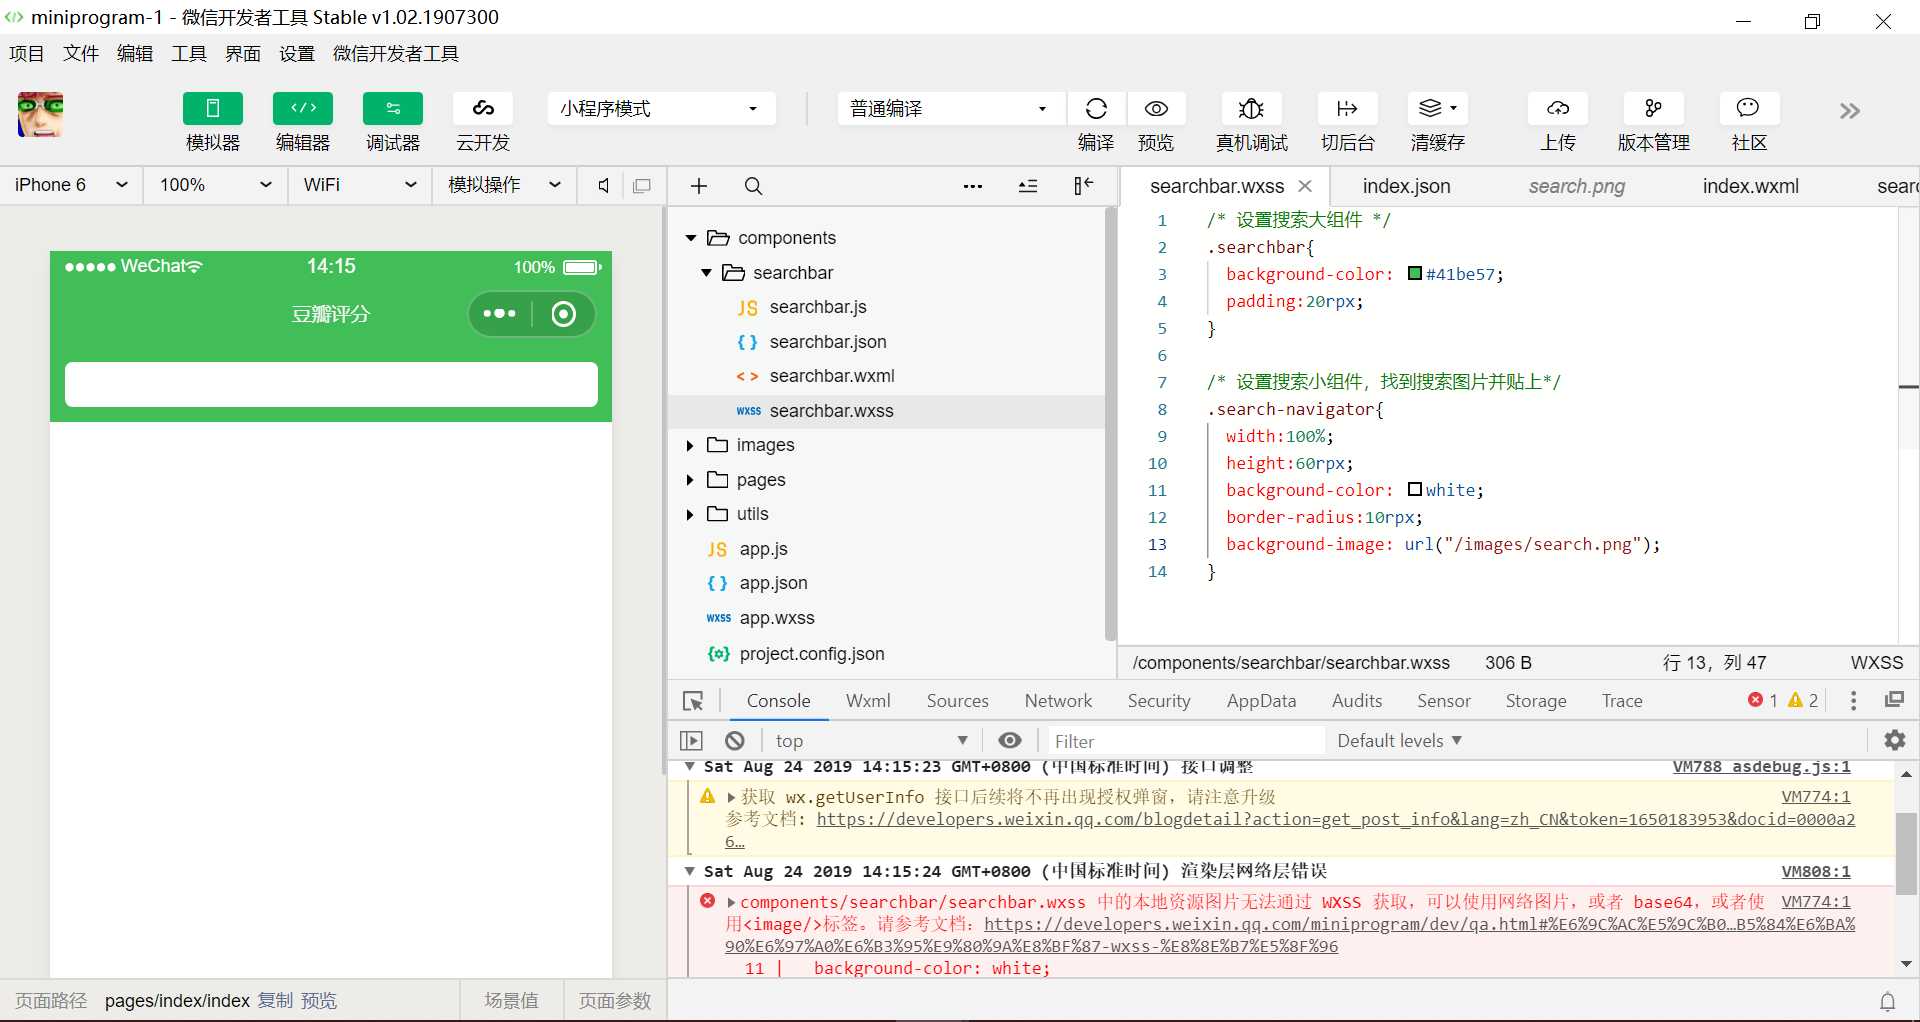Show more toolbar items chevron
Image resolution: width=1920 pixels, height=1022 pixels.
point(1849,111)
